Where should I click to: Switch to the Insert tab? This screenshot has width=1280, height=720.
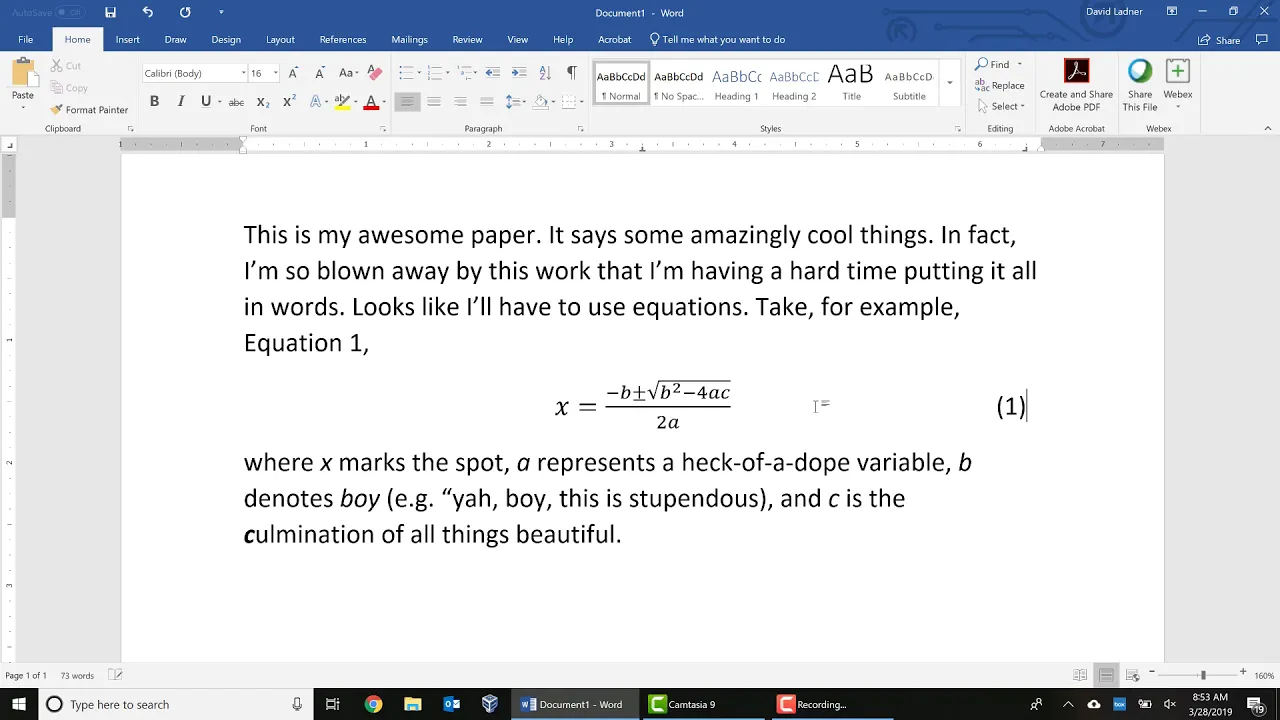click(x=127, y=39)
